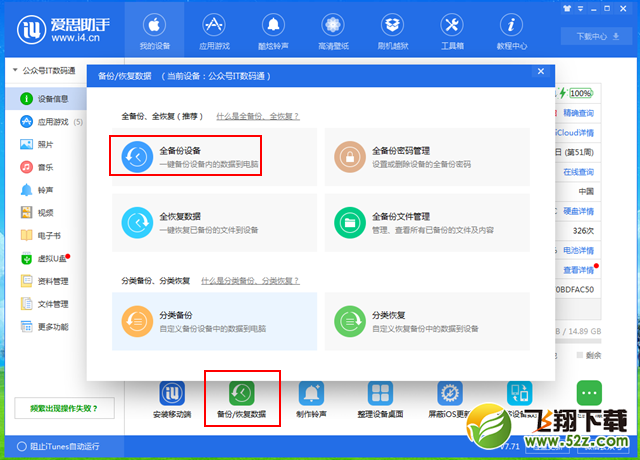Open the 应用游戏 tab in top bar

pyautogui.click(x=214, y=32)
